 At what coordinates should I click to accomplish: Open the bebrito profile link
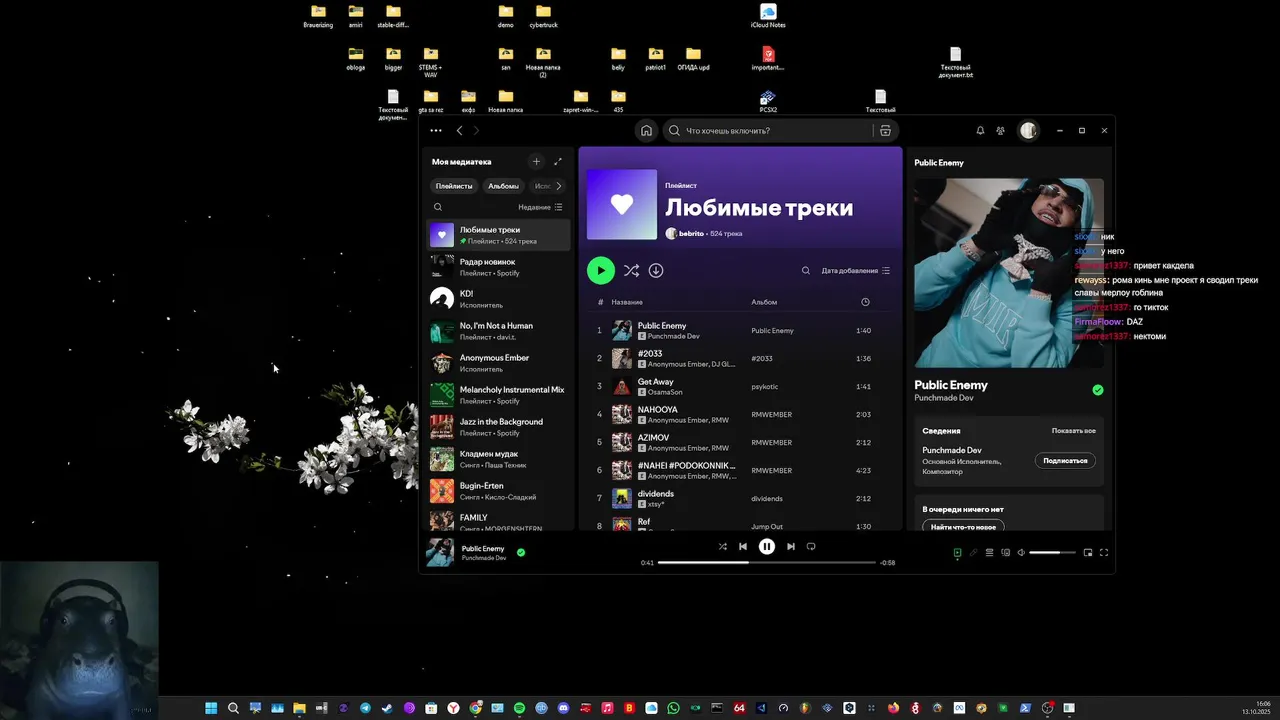[691, 233]
